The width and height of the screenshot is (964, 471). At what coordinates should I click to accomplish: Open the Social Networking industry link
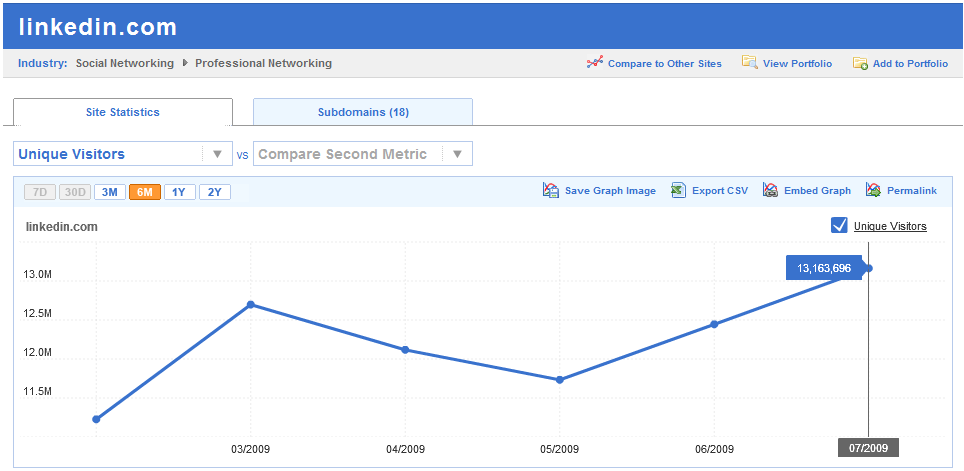click(x=125, y=63)
